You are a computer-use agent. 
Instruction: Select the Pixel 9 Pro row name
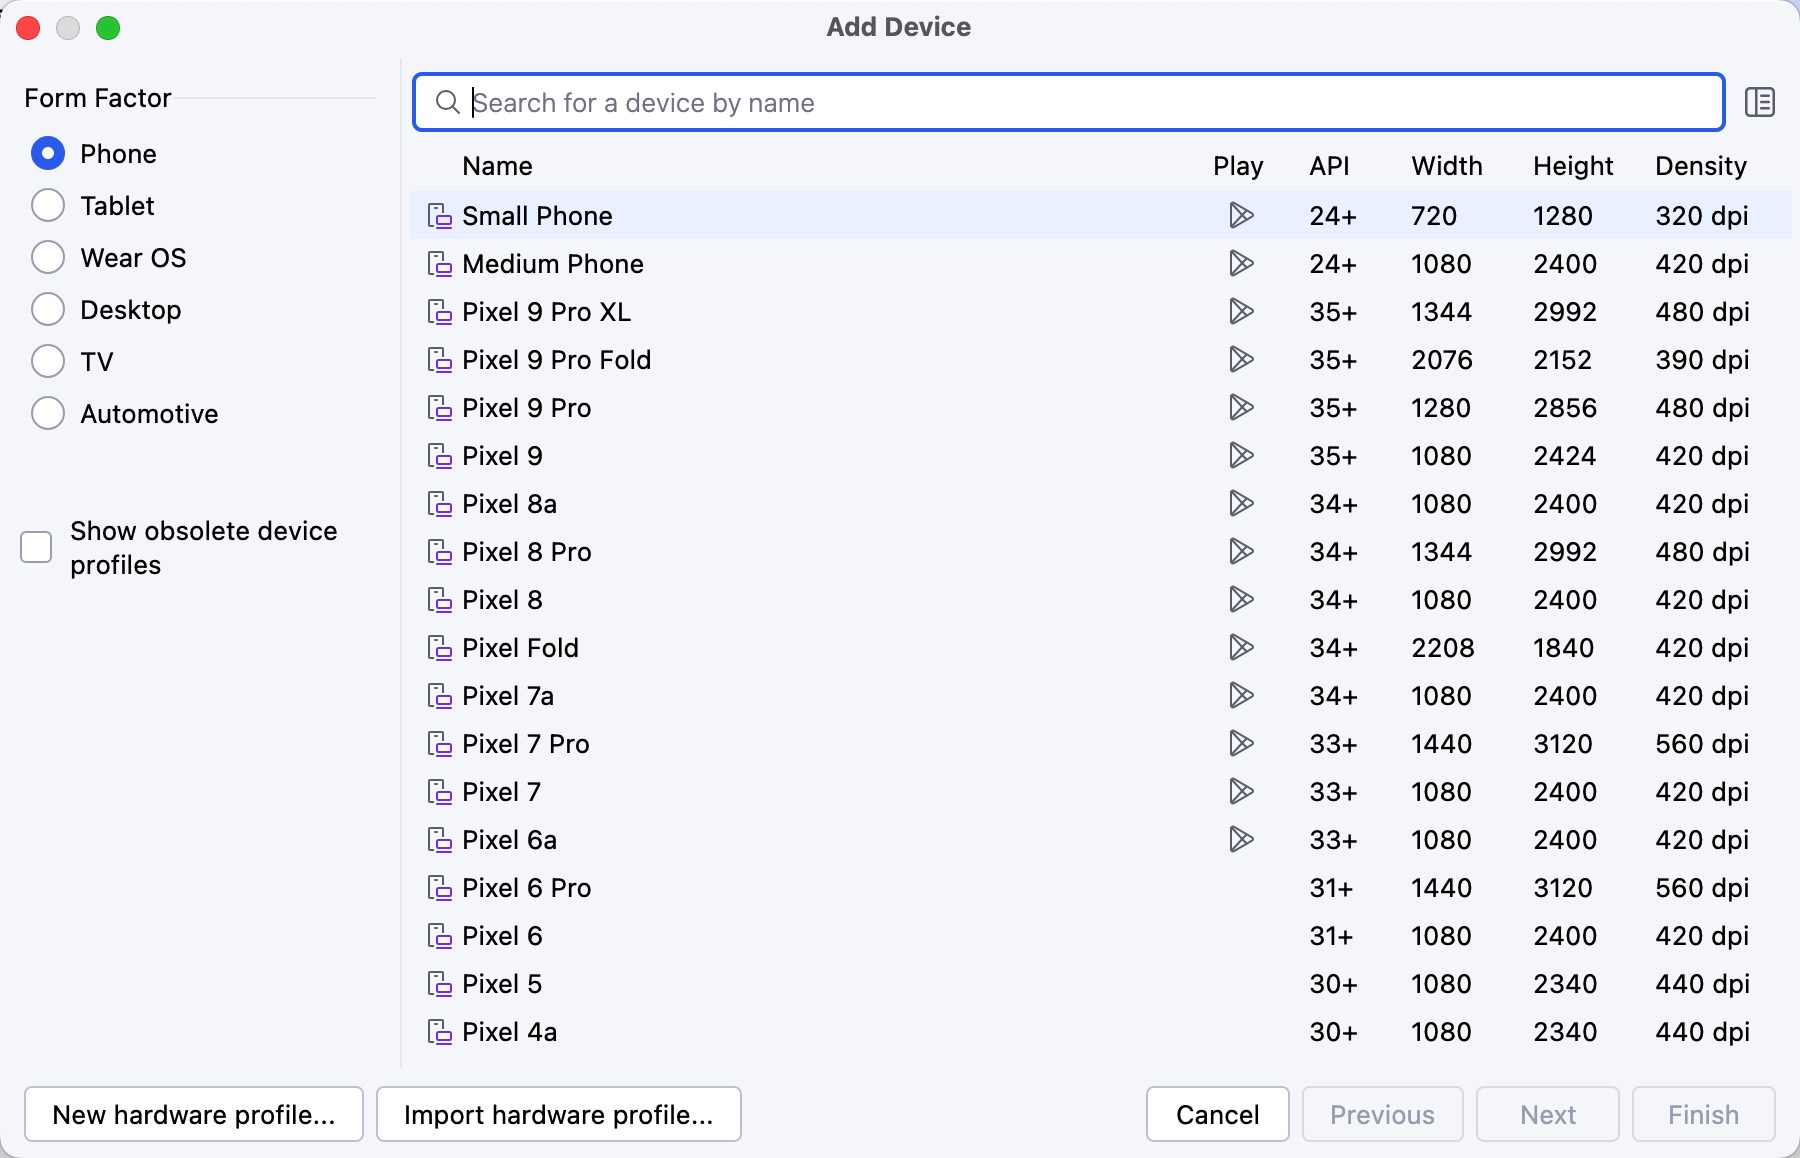coord(527,408)
